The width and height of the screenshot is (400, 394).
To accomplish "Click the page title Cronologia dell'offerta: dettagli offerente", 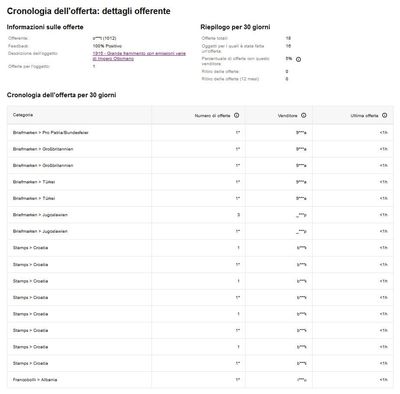I will [89, 11].
